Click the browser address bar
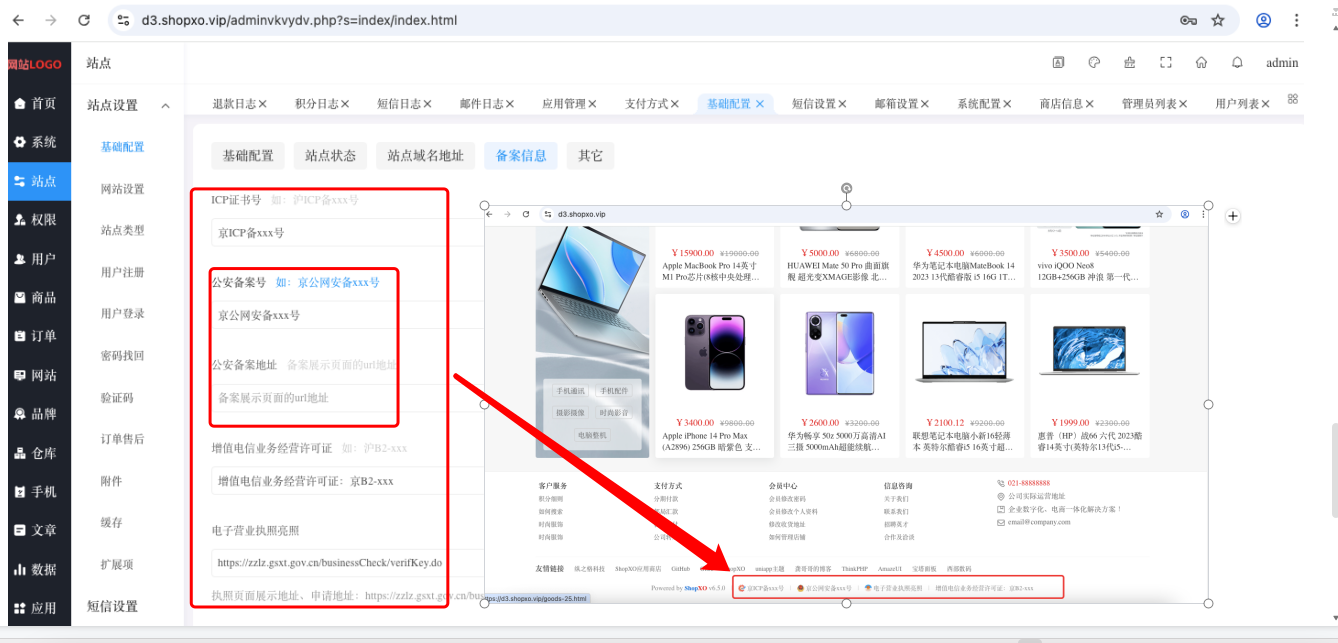The image size is (1338, 643). point(640,20)
